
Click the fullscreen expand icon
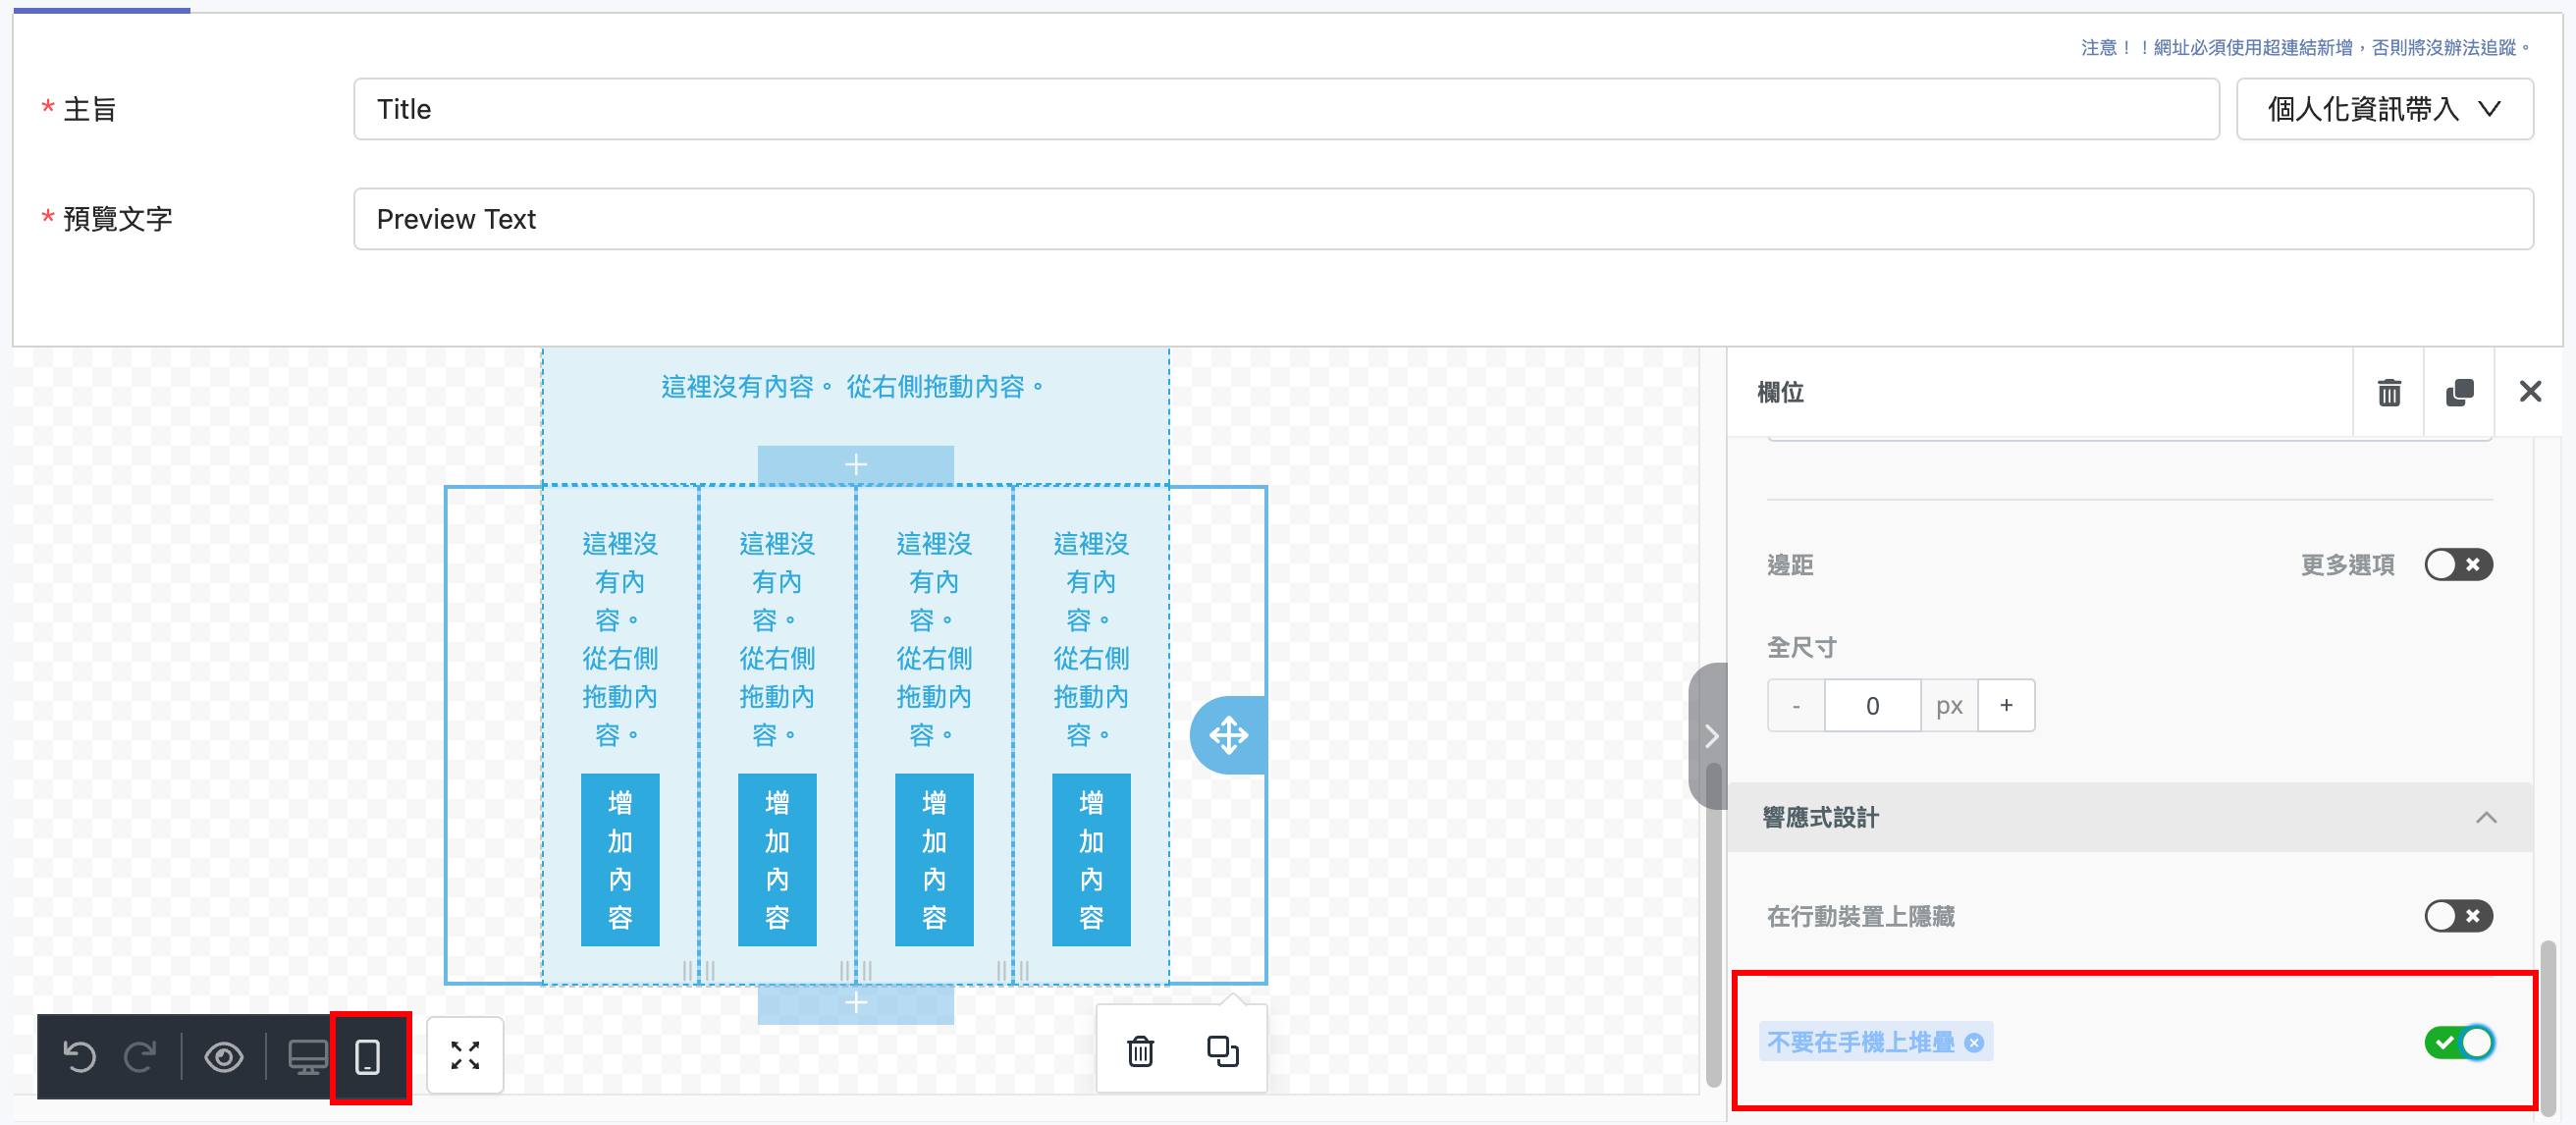pyautogui.click(x=465, y=1055)
